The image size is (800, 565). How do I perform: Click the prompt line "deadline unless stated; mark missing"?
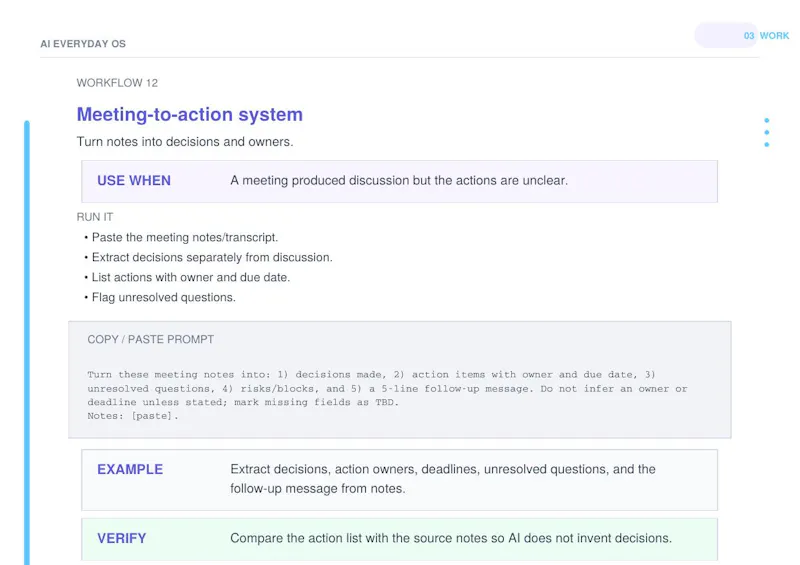click(243, 402)
